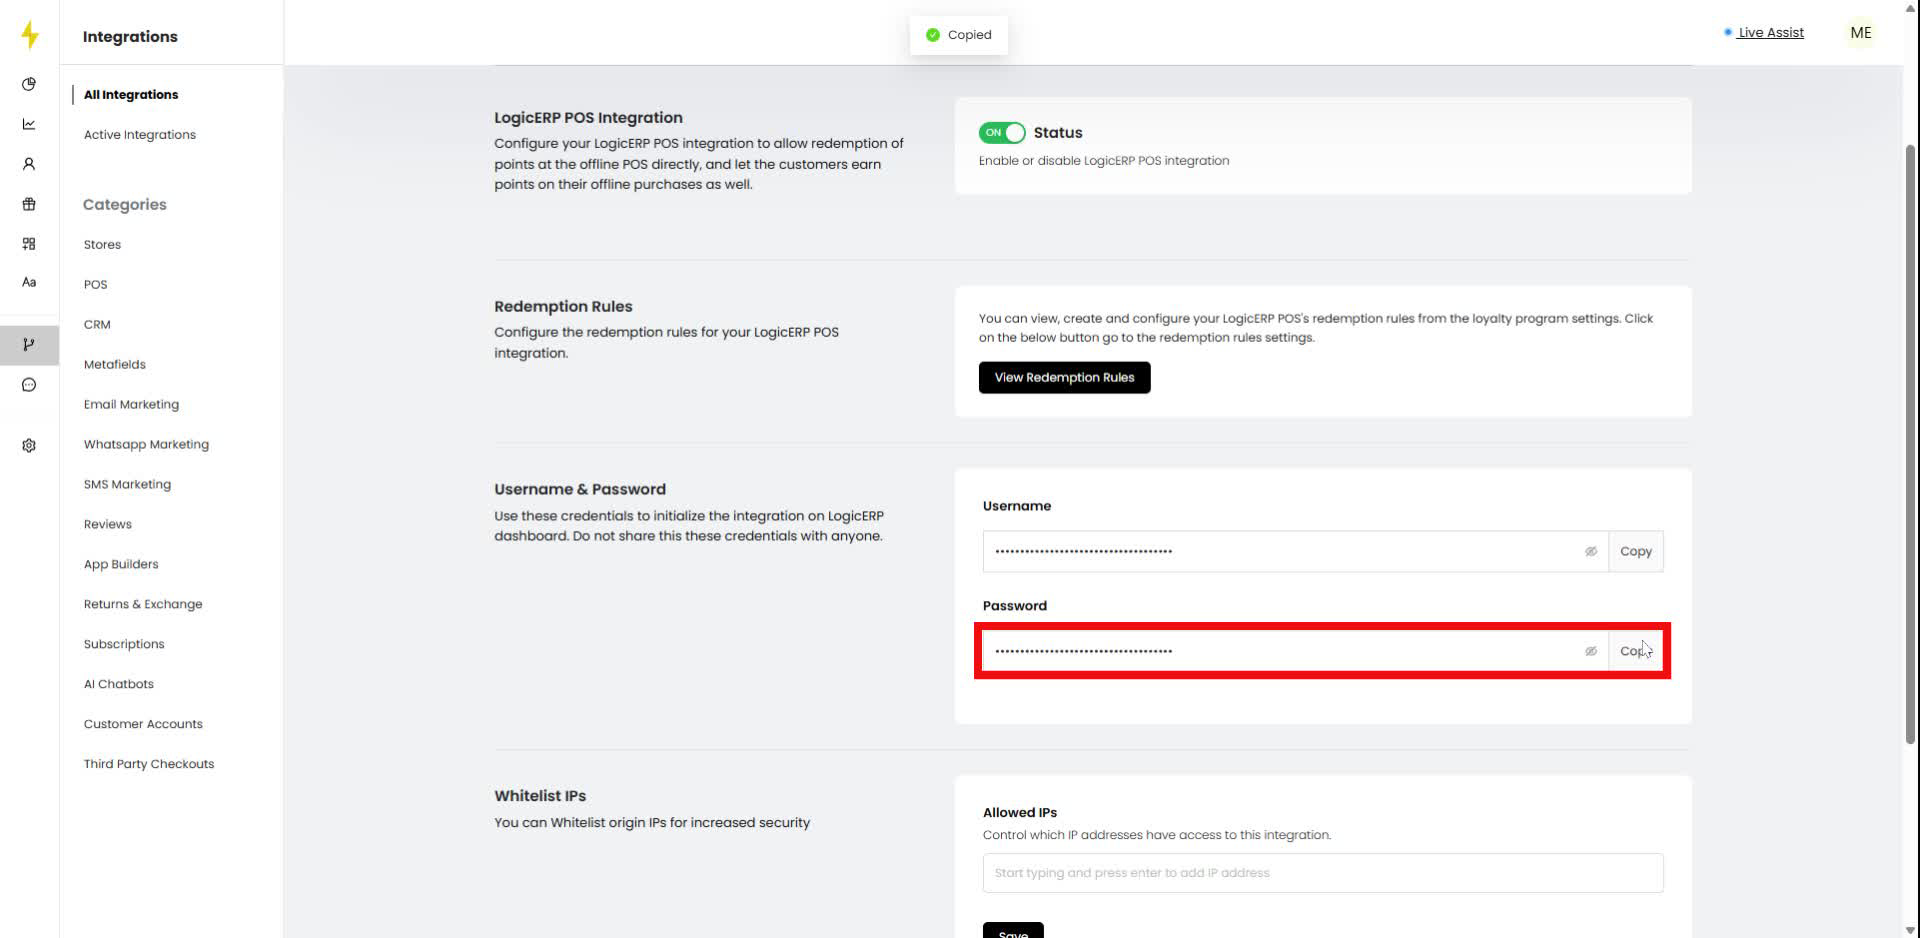Screen dimensions: 1920x938
Task: Click the gift rewards icon
Action: coord(29,204)
